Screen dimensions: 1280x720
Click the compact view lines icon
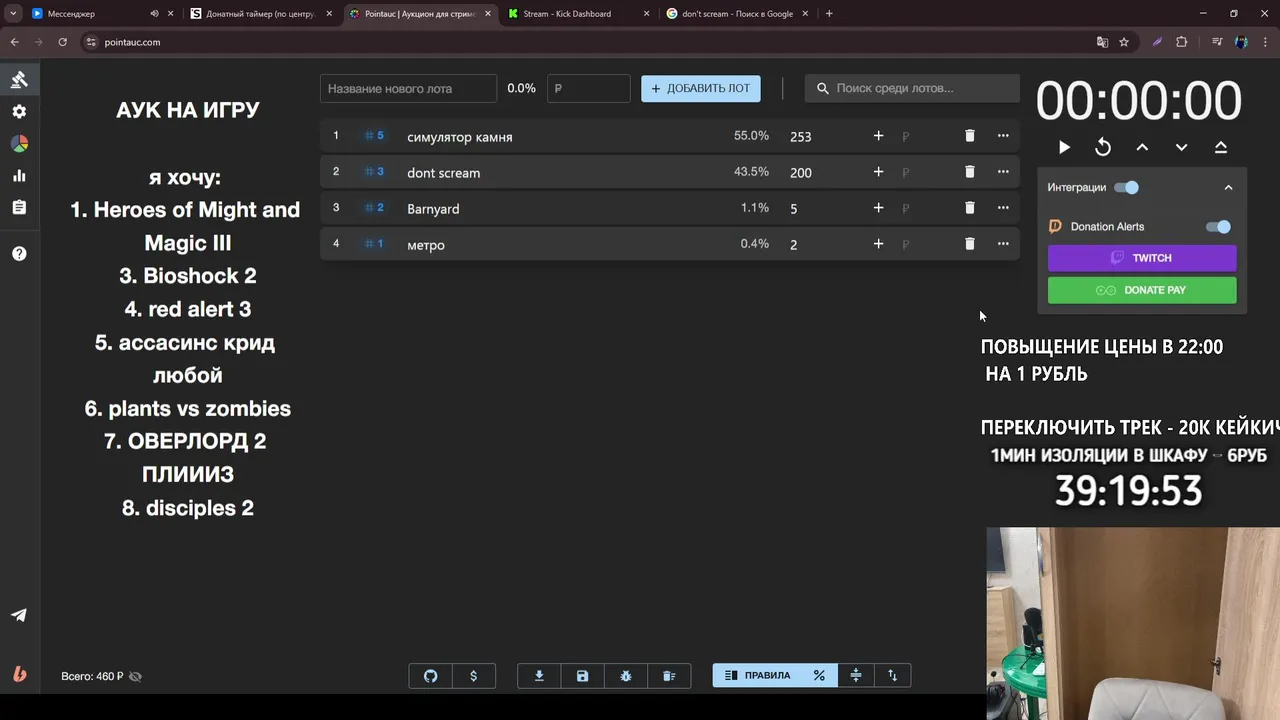856,676
